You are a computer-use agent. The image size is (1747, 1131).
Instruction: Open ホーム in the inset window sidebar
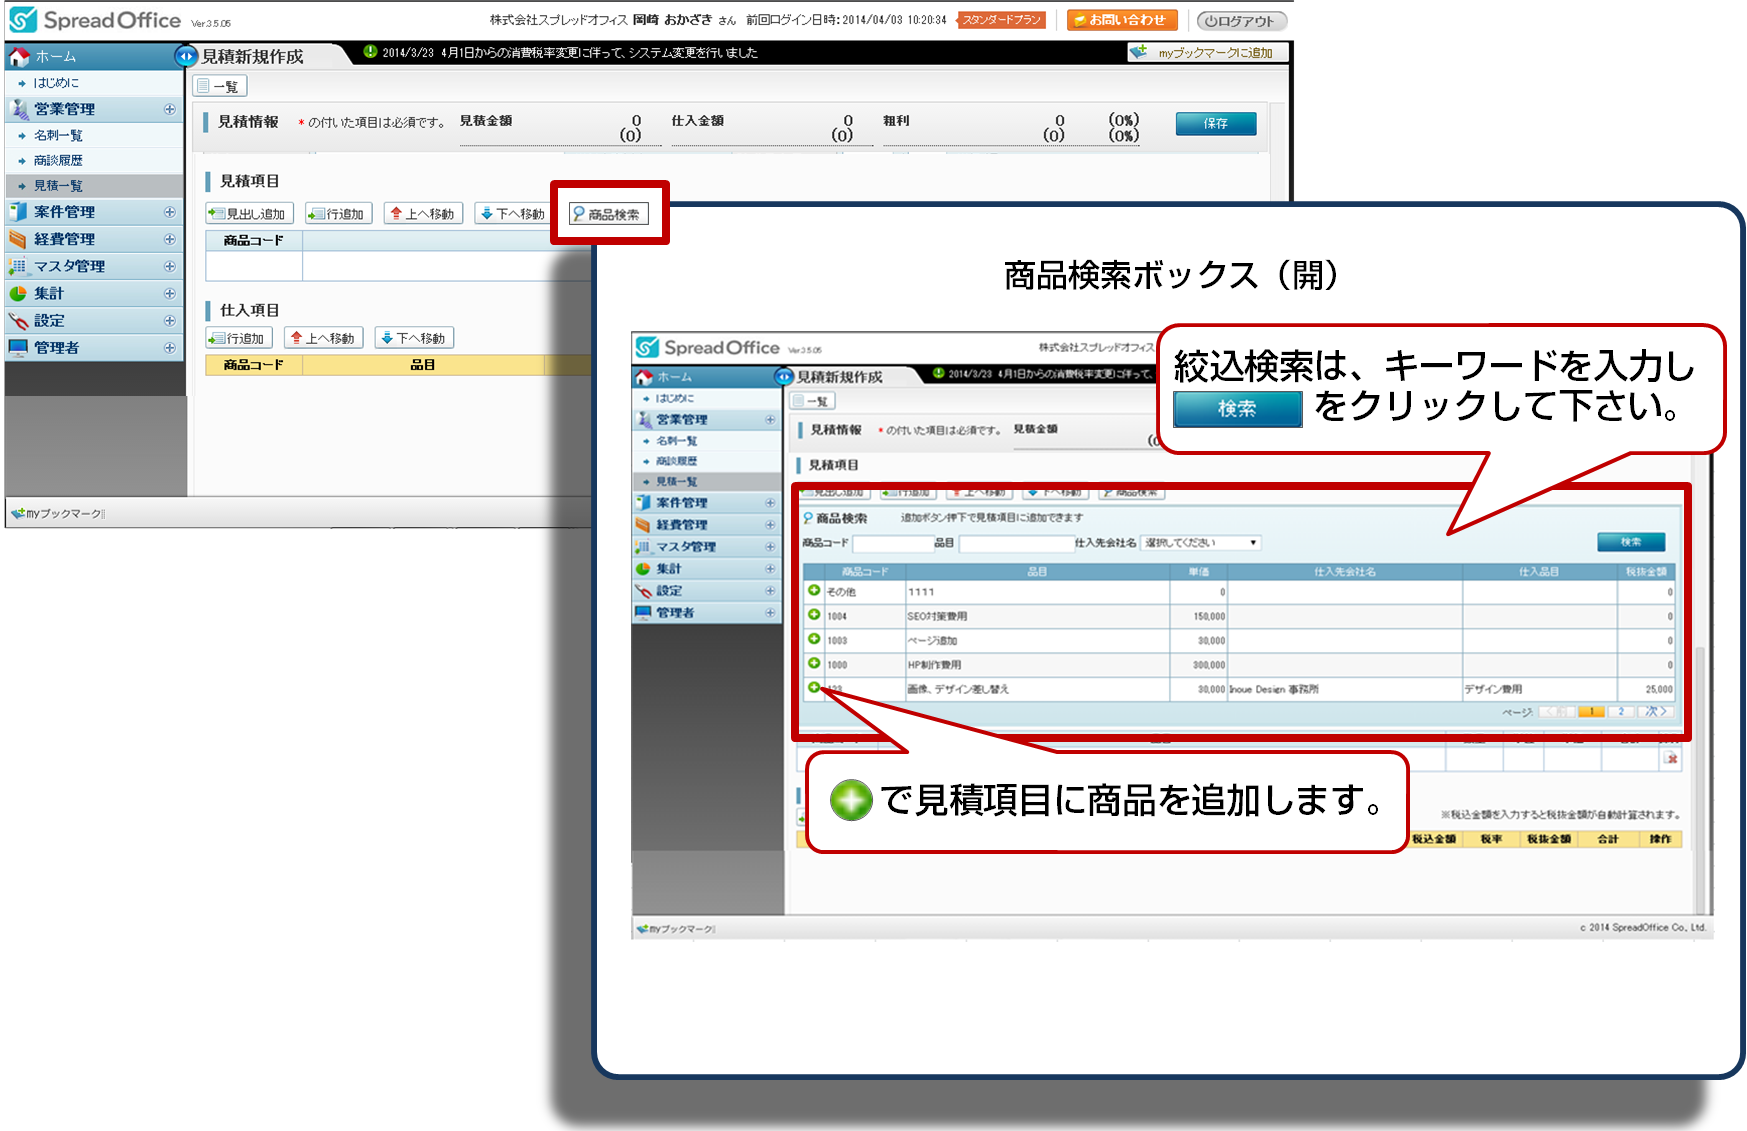pyautogui.click(x=675, y=377)
